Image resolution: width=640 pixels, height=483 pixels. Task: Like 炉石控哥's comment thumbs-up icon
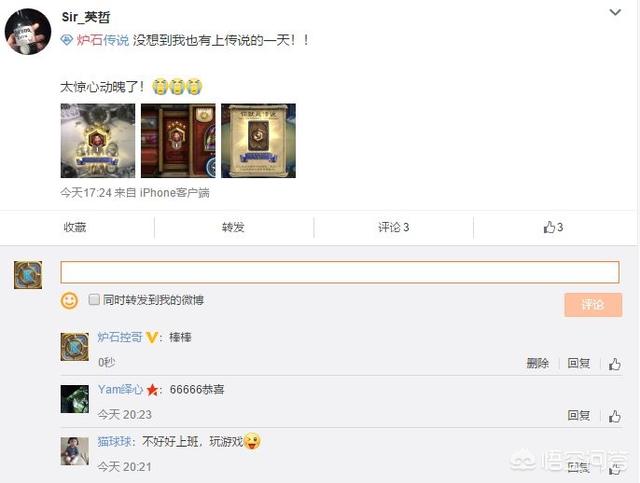pyautogui.click(x=615, y=363)
